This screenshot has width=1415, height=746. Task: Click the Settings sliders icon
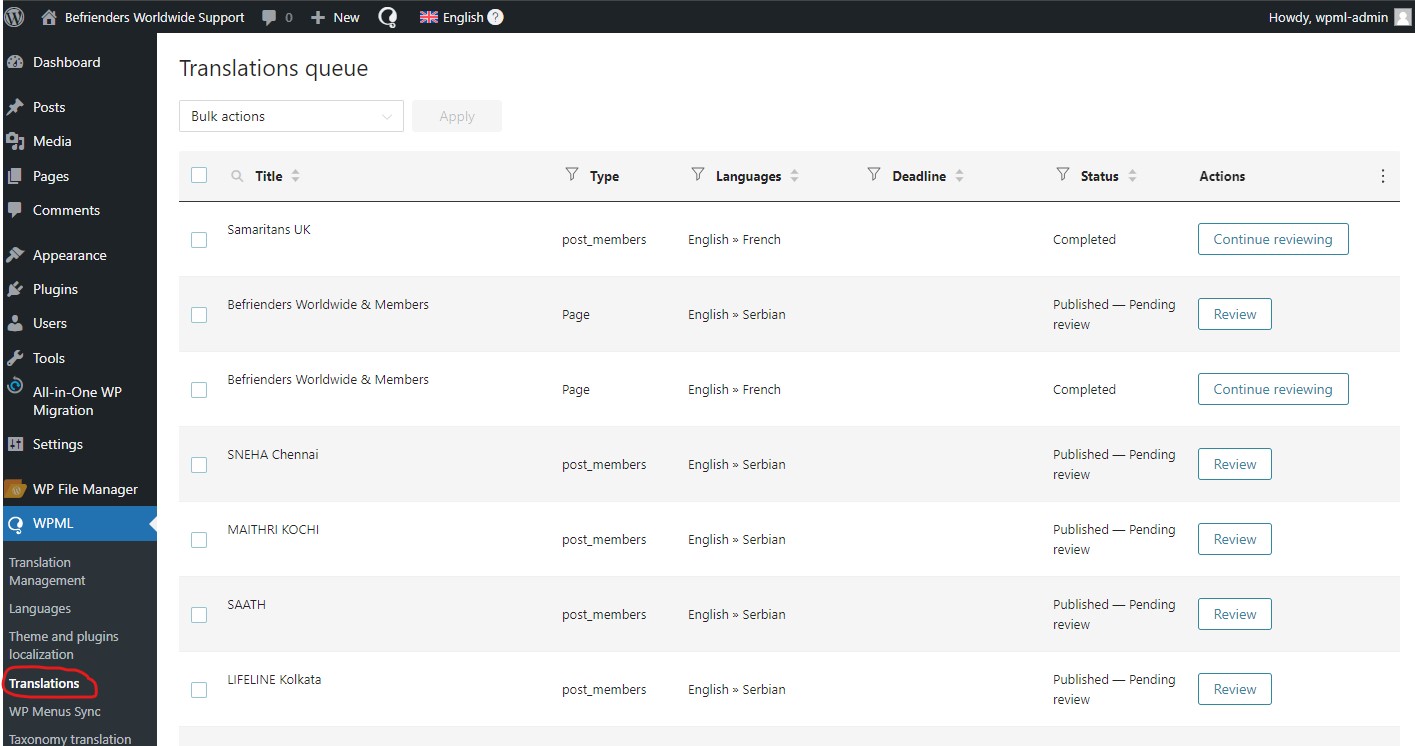[x=15, y=444]
